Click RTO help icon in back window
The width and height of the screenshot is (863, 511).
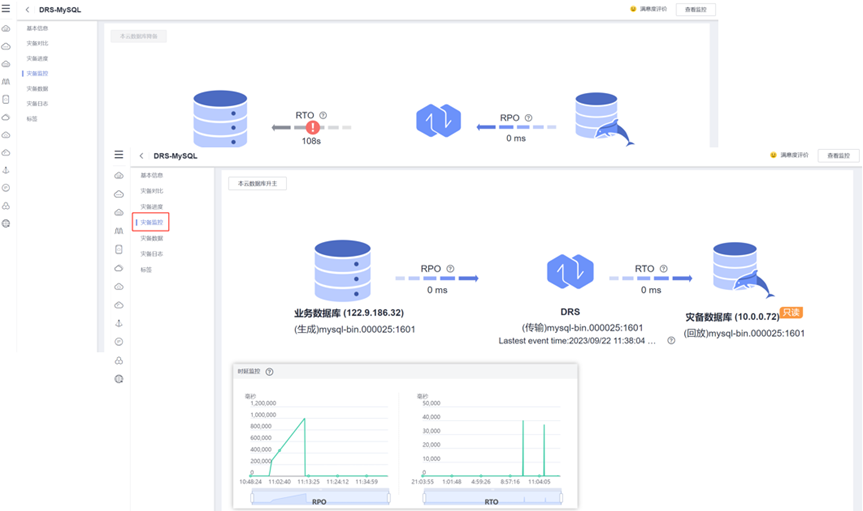click(x=323, y=115)
